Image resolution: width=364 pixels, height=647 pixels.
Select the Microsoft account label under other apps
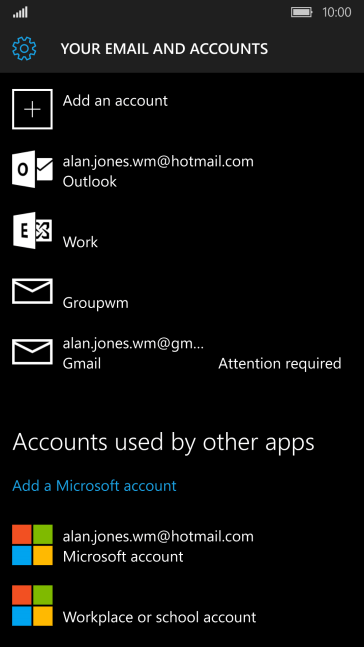coord(123,557)
